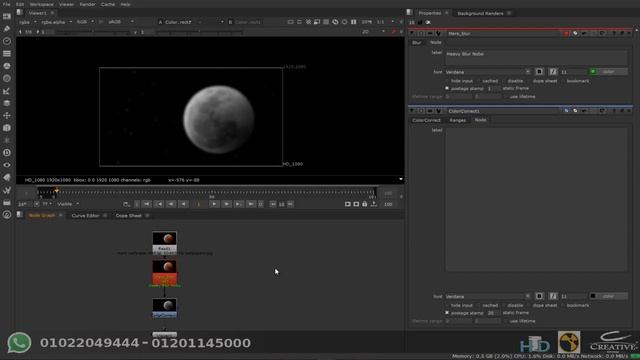Toggle hide input checkbox for Mars_blur
The image size is (640, 360).
pyautogui.click(x=447, y=81)
